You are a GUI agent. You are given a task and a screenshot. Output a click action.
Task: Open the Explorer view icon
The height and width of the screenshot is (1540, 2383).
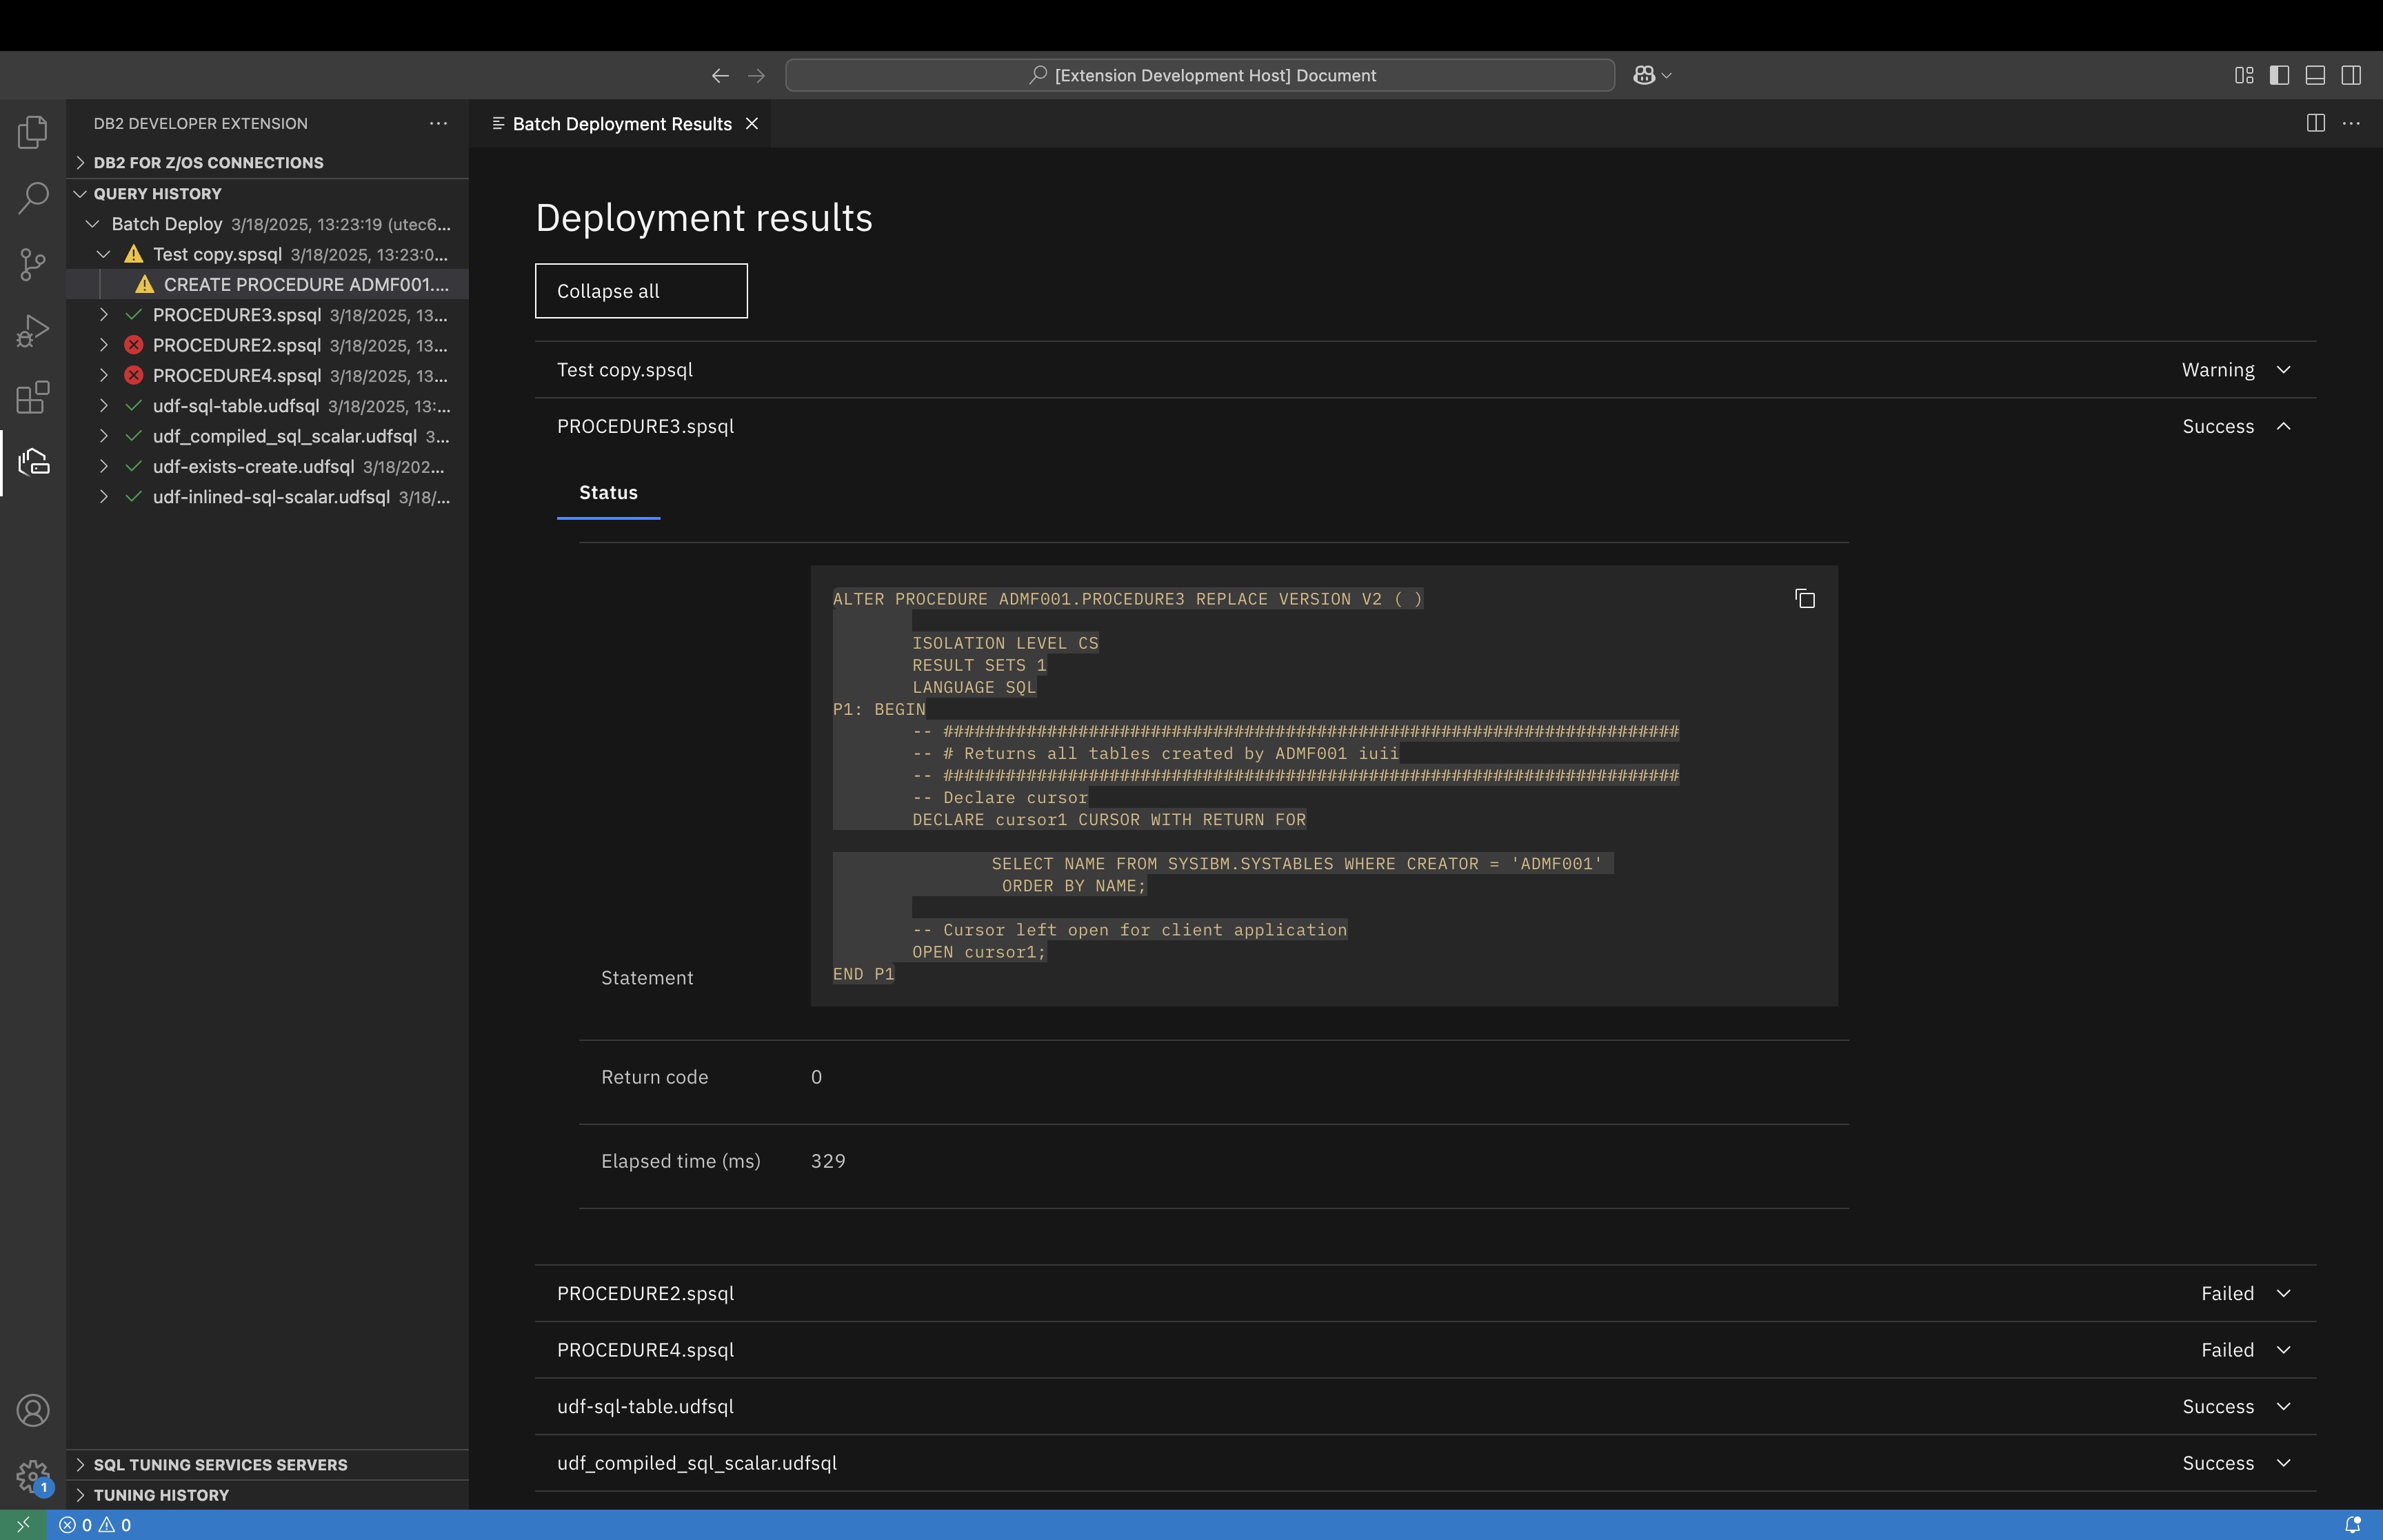(33, 132)
